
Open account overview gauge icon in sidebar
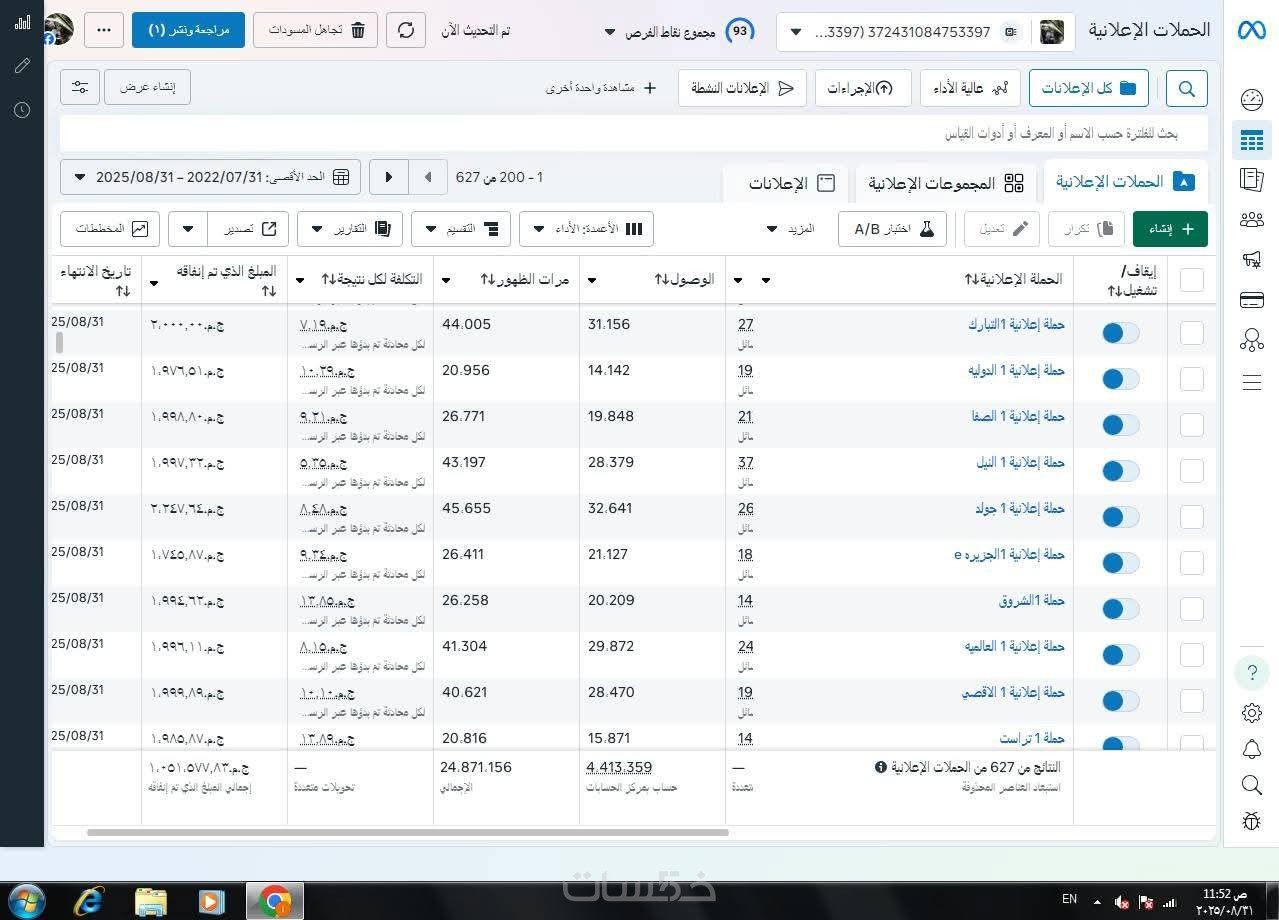(1251, 99)
